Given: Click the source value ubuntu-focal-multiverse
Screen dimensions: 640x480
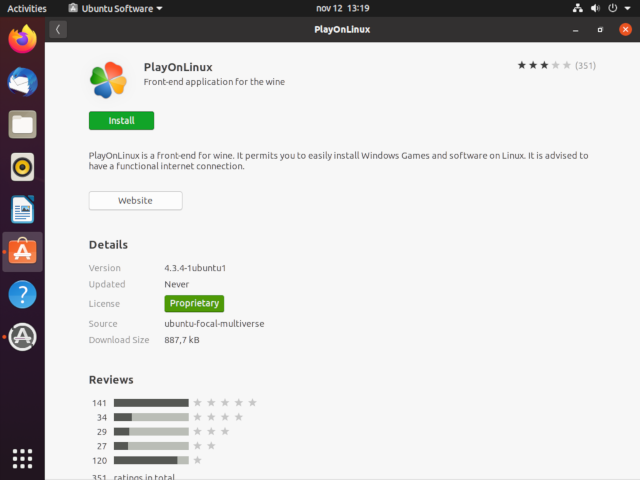Looking at the screenshot, I should click(x=214, y=324).
